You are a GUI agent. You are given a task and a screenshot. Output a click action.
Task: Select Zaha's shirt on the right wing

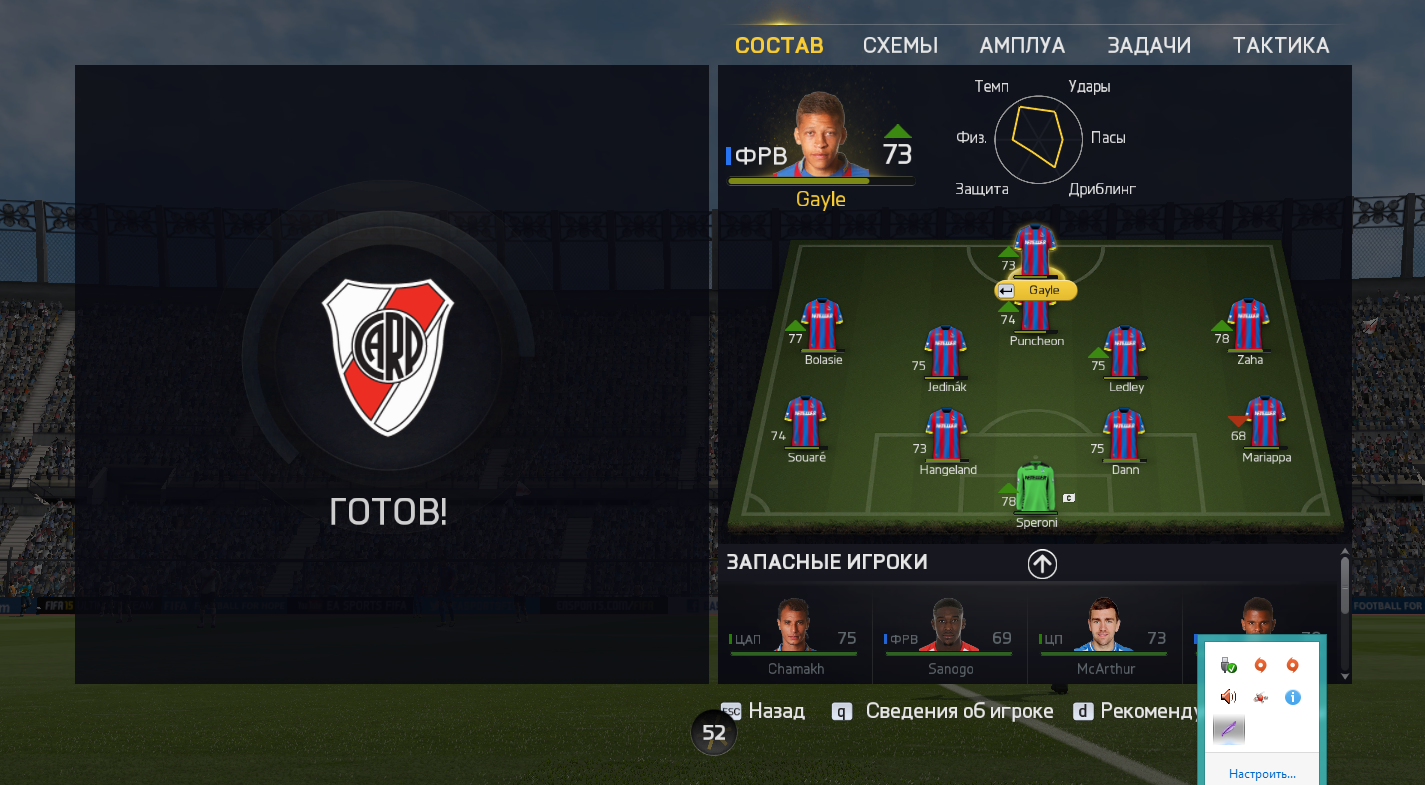click(x=1248, y=324)
